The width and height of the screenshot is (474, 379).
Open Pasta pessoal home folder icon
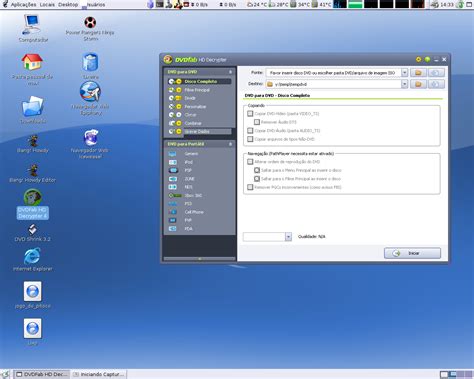32,70
